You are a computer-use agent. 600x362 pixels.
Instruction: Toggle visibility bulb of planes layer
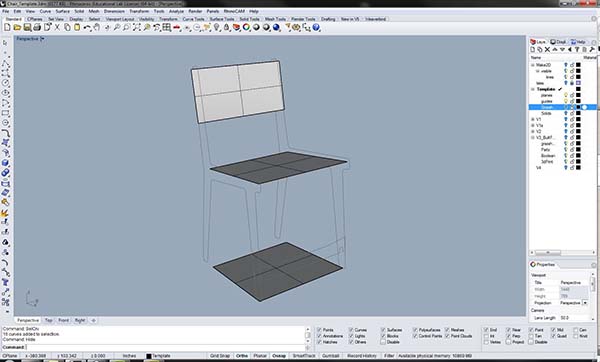[x=566, y=95]
